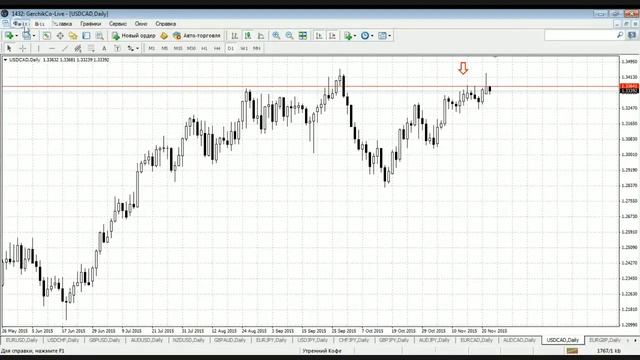Click the Новый ордер button
The image size is (640, 360).
(x=134, y=36)
